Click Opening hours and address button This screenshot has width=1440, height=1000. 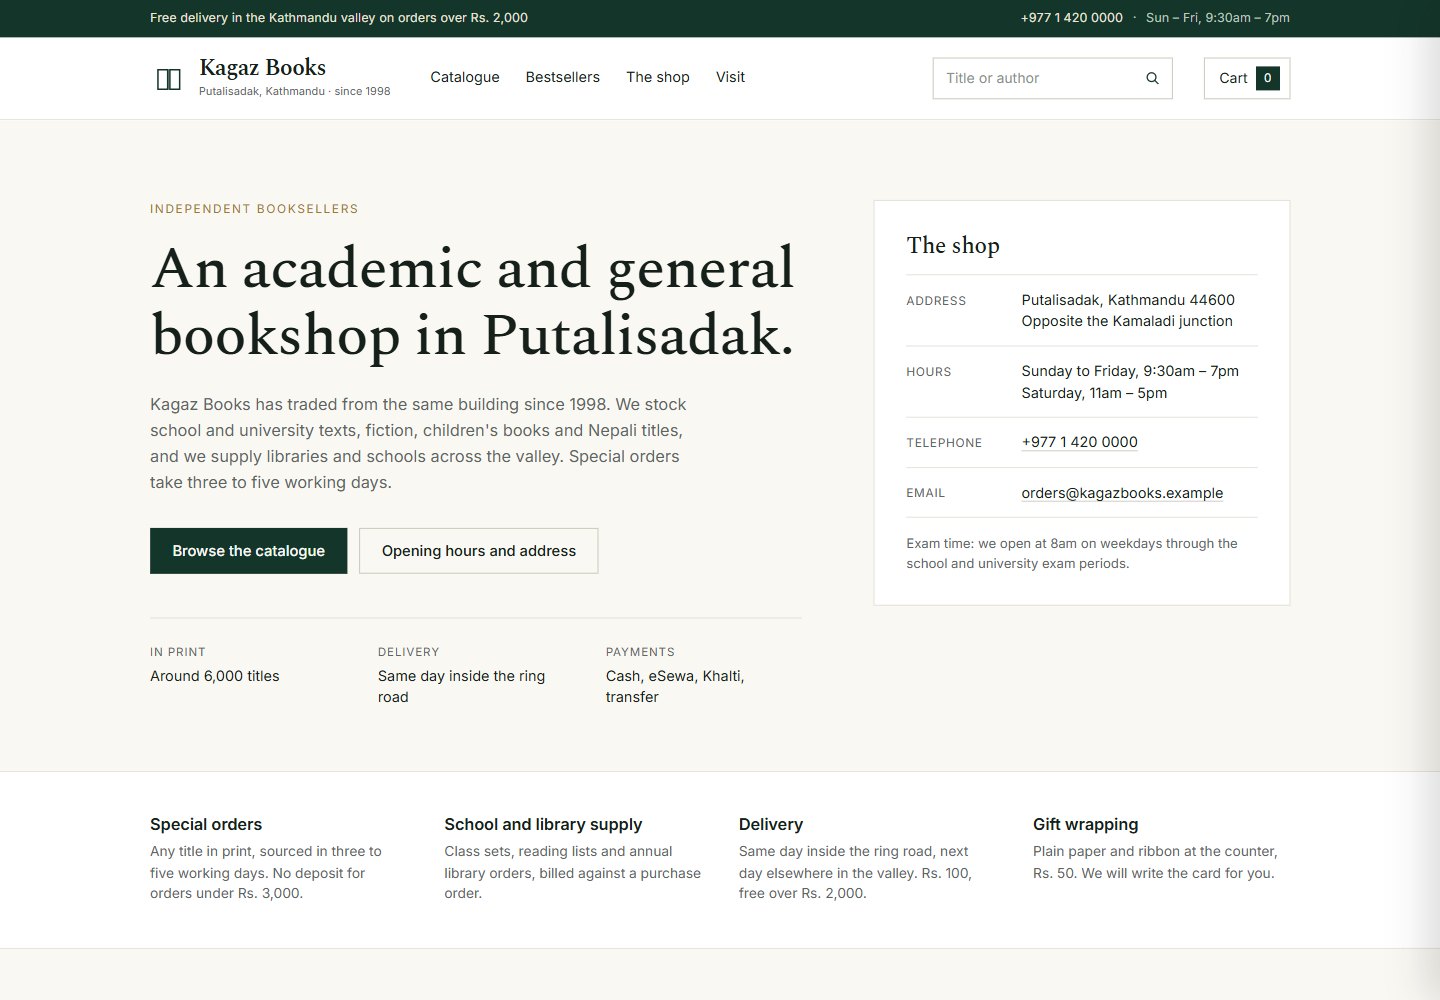[x=479, y=551]
